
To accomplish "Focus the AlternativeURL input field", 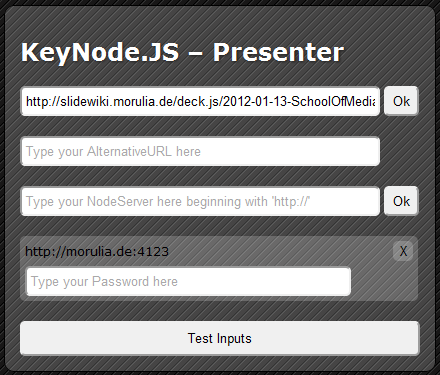I will tap(200, 151).
